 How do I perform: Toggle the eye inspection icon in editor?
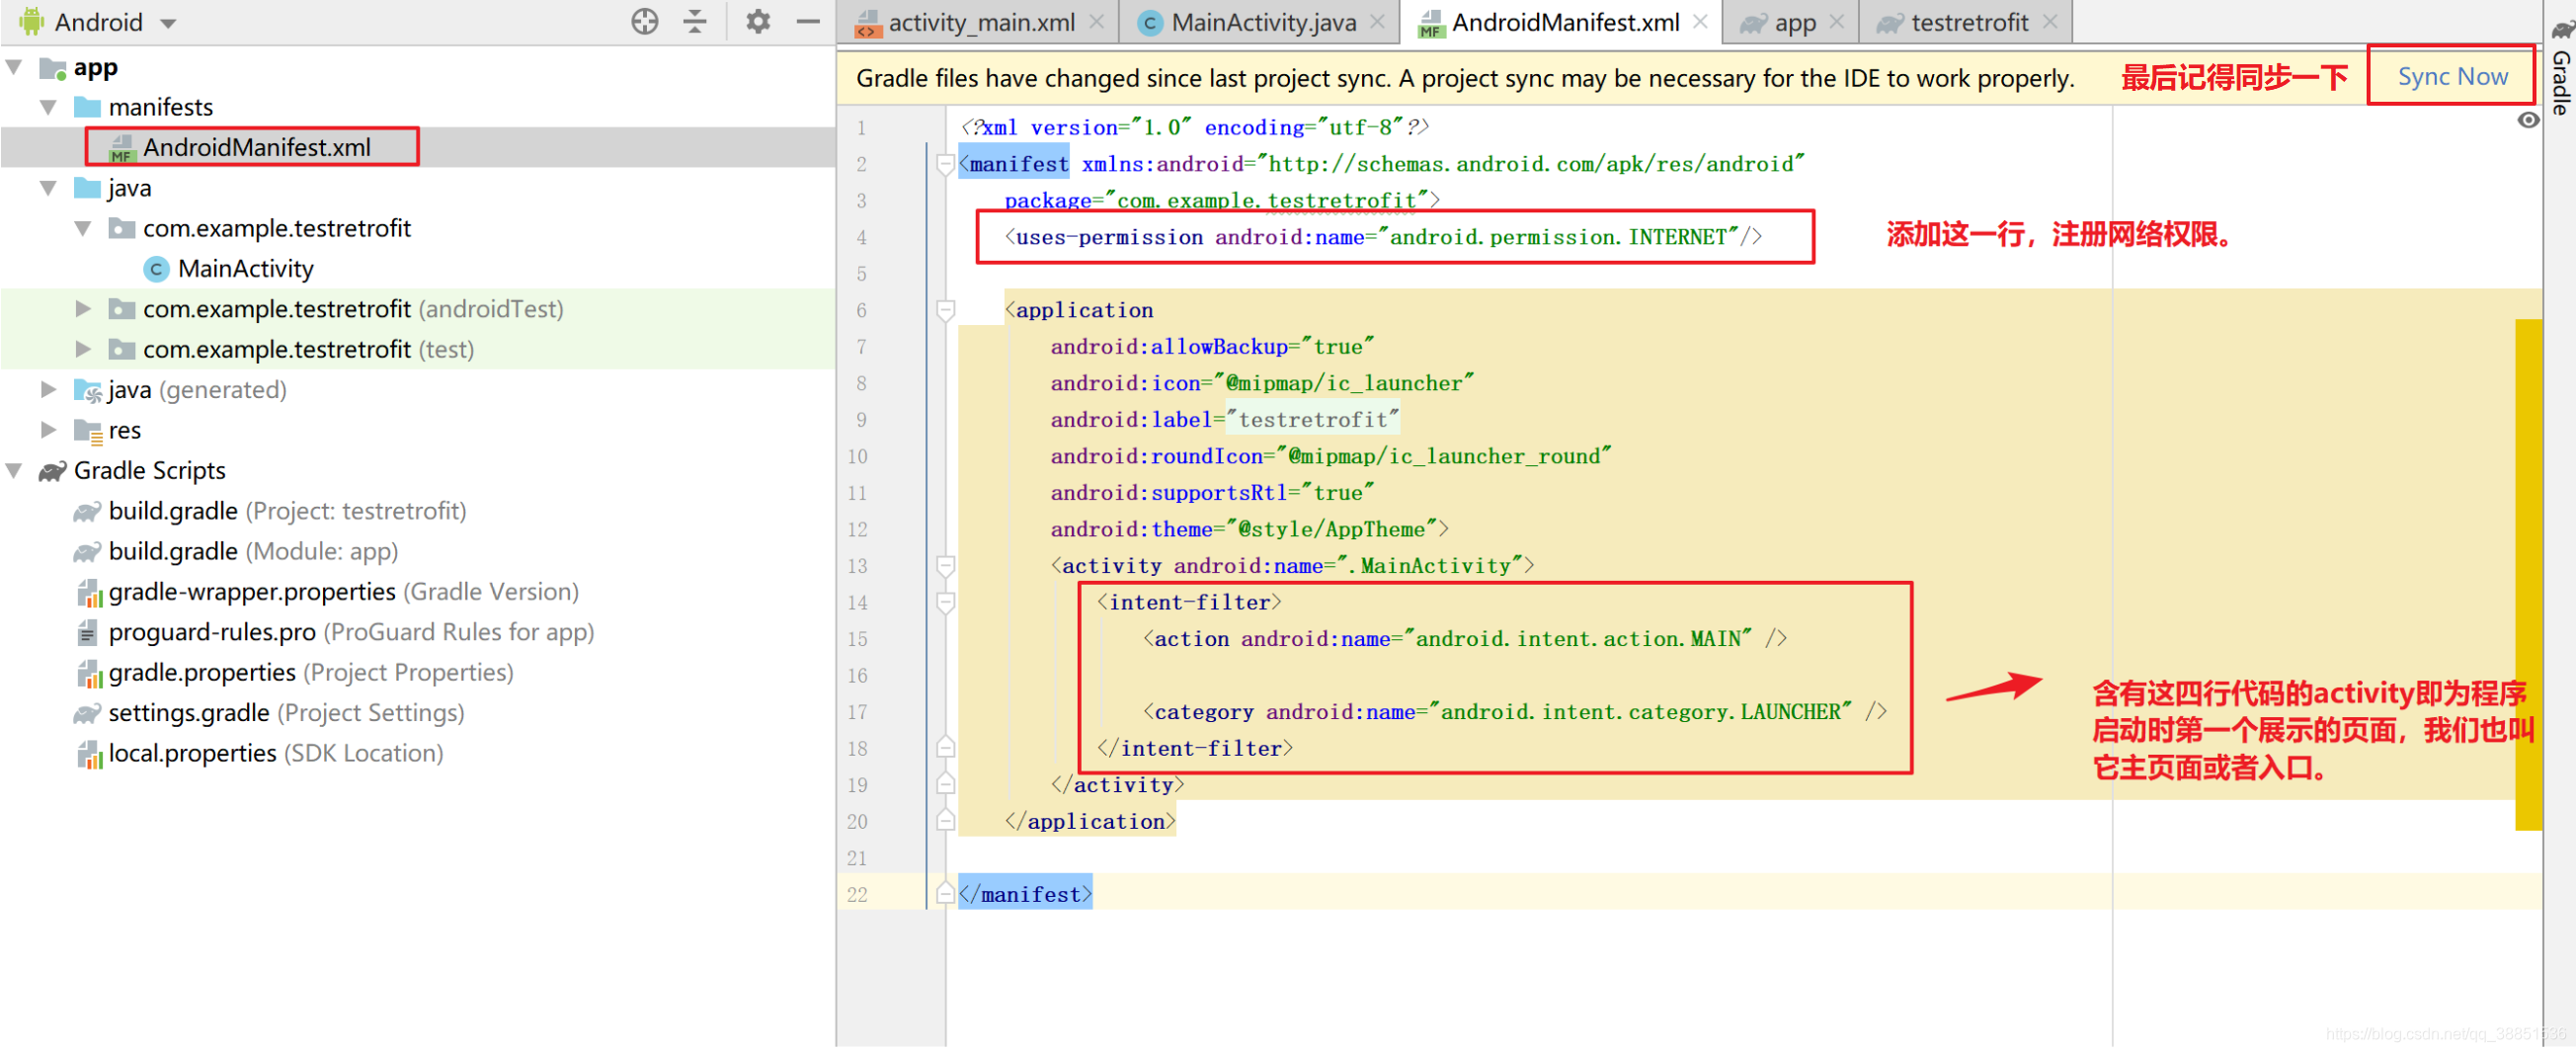(x=2528, y=121)
